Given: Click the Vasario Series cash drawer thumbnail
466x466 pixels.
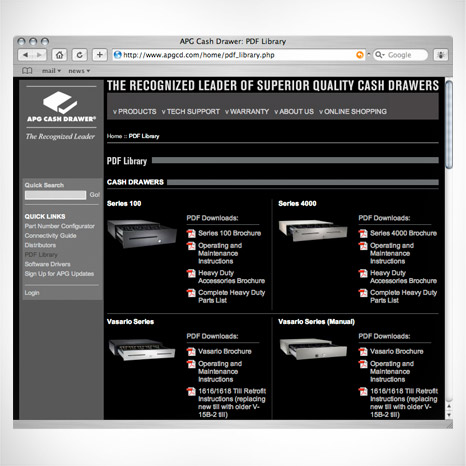Looking at the screenshot, I should tap(142, 349).
